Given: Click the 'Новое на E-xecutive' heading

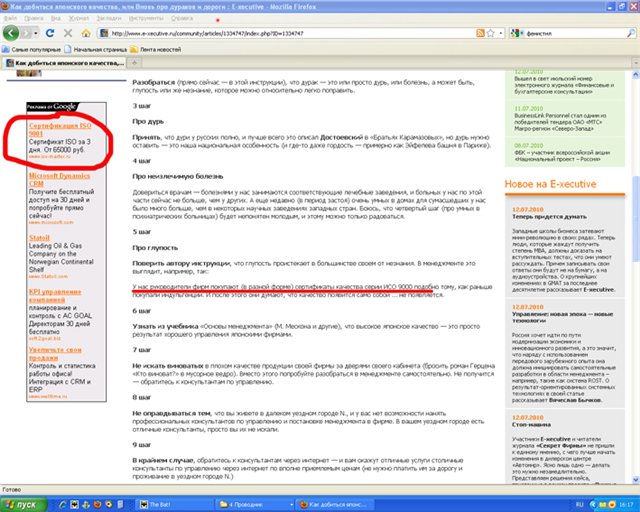Looking at the screenshot, I should click(550, 184).
